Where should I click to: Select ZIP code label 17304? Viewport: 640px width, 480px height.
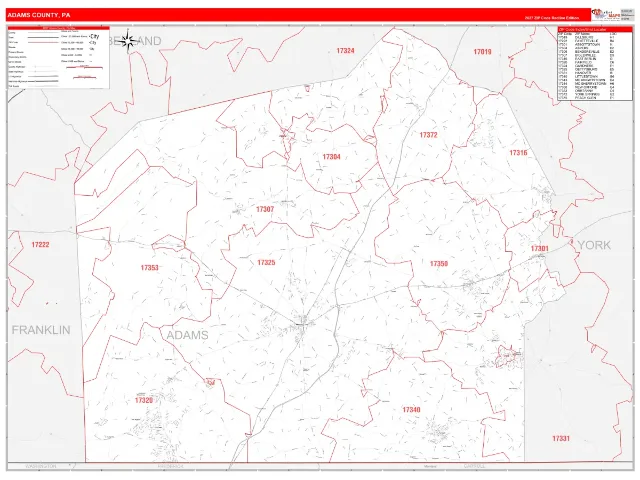(331, 157)
